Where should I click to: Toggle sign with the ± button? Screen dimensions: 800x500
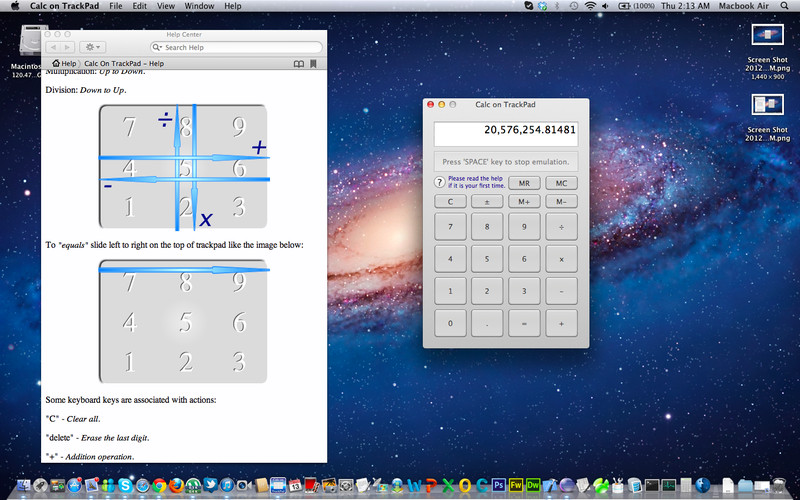coord(487,202)
